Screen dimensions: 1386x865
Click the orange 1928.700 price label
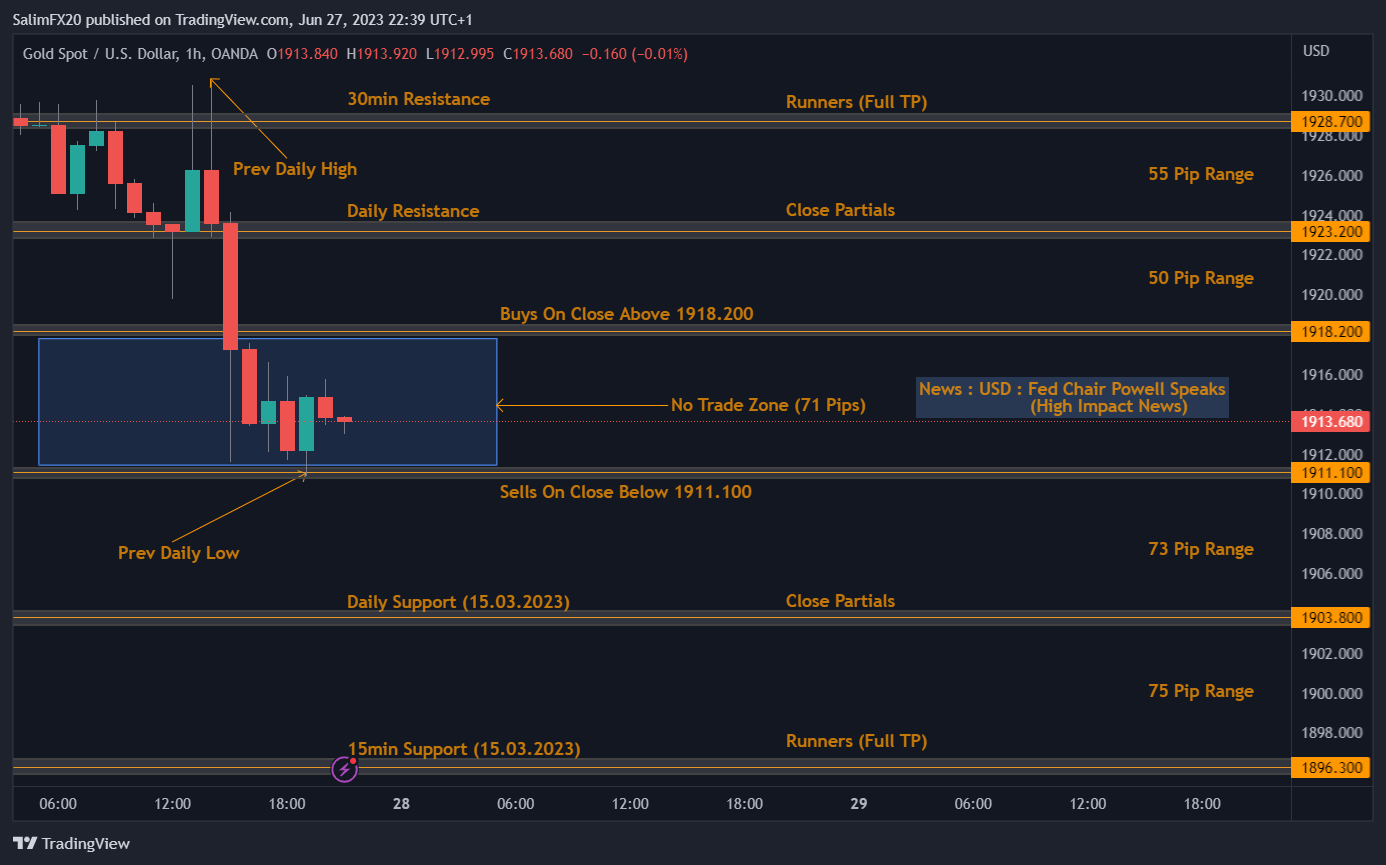(x=1330, y=121)
